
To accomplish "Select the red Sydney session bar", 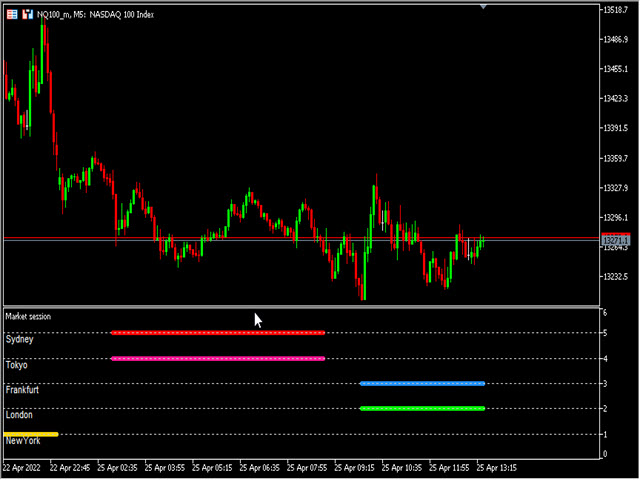I will (x=218, y=333).
